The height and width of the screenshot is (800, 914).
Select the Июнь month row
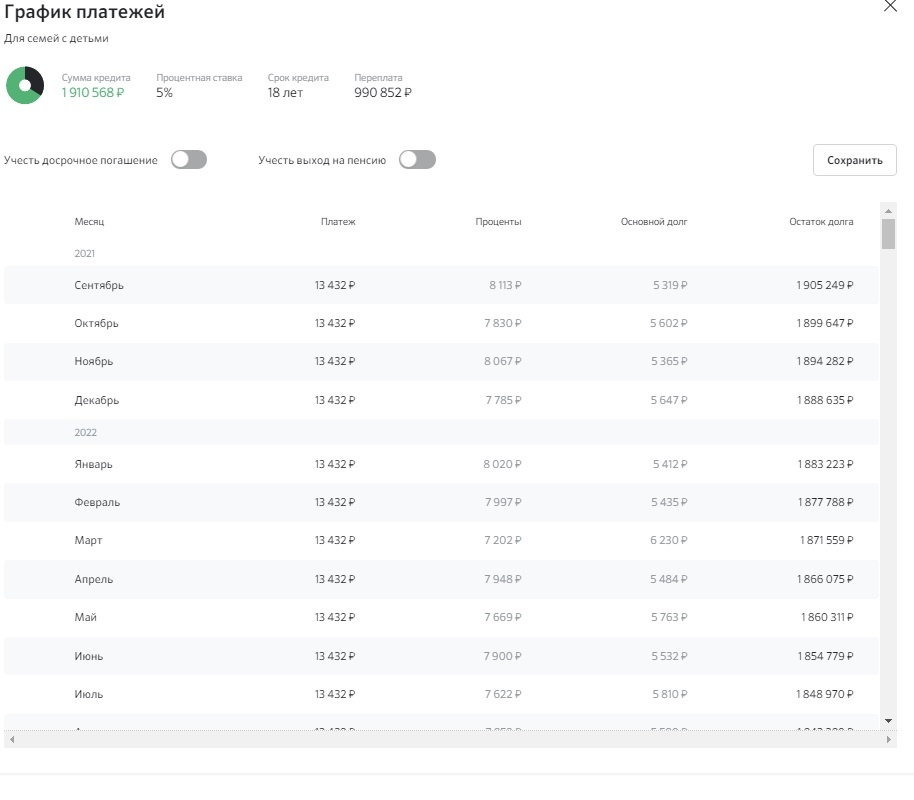(x=441, y=656)
